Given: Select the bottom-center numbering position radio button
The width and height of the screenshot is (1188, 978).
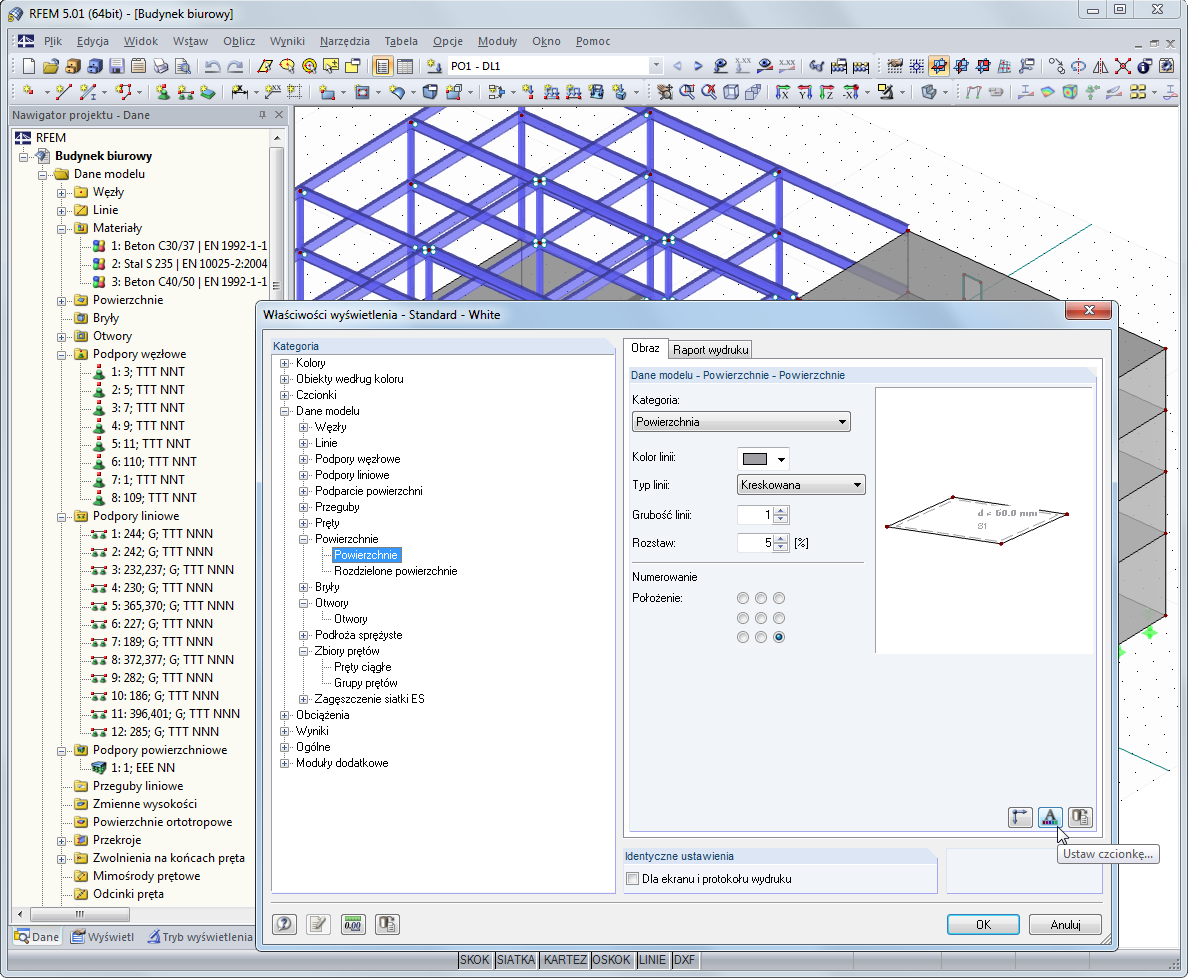Looking at the screenshot, I should click(x=761, y=637).
